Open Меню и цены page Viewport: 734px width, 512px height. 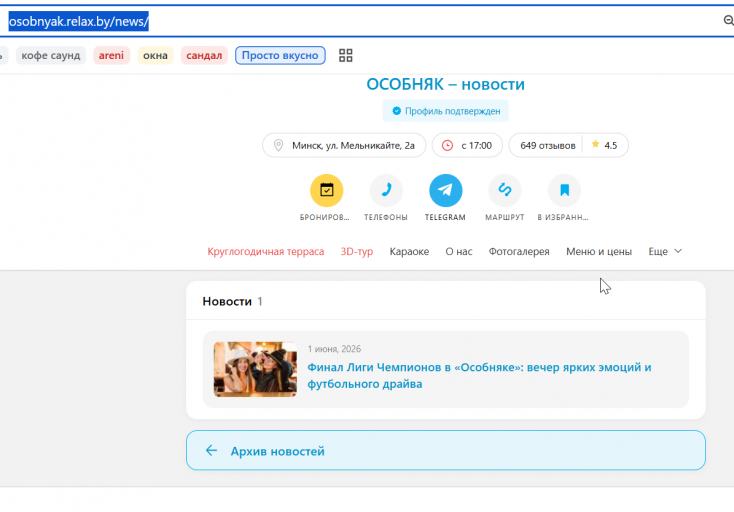[x=599, y=251]
